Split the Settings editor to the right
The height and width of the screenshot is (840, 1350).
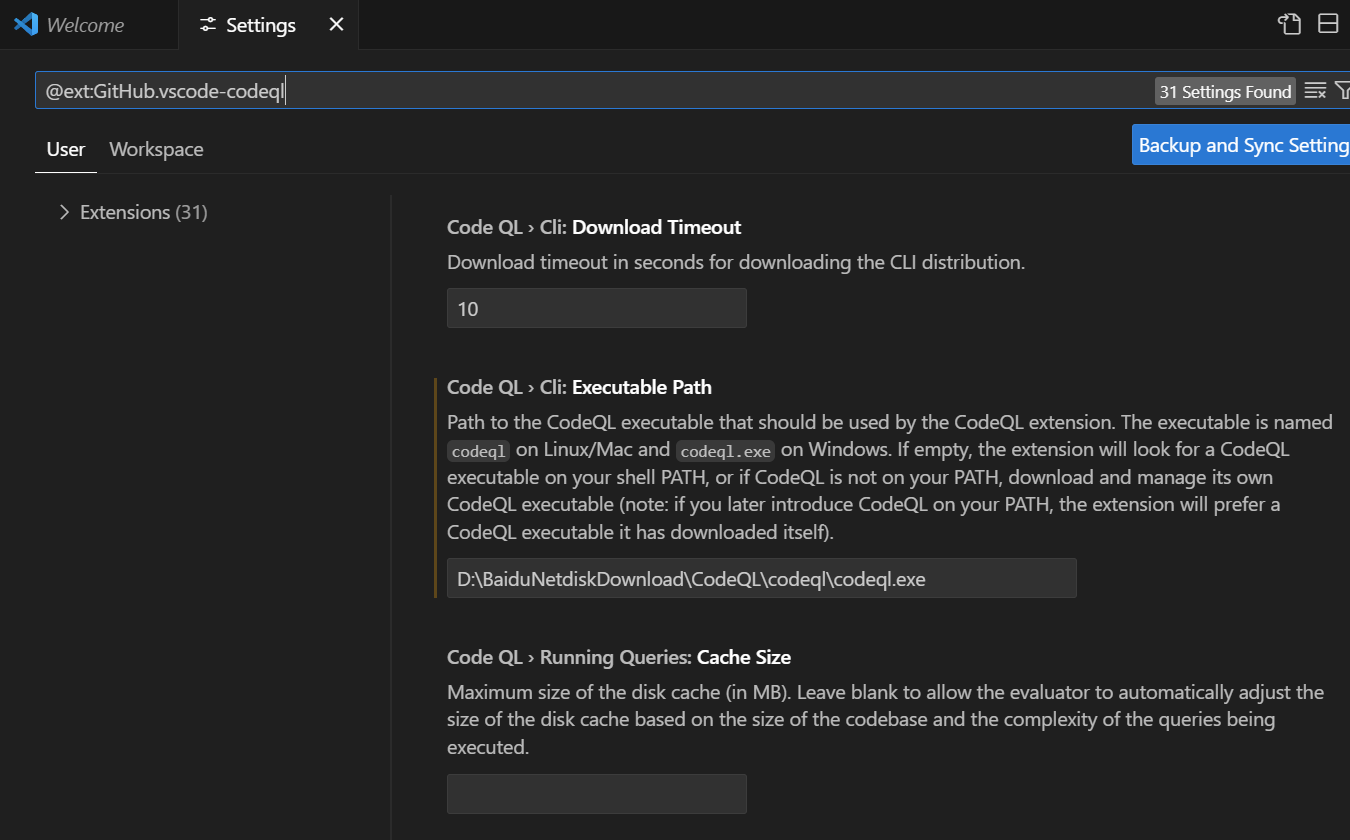1328,23
